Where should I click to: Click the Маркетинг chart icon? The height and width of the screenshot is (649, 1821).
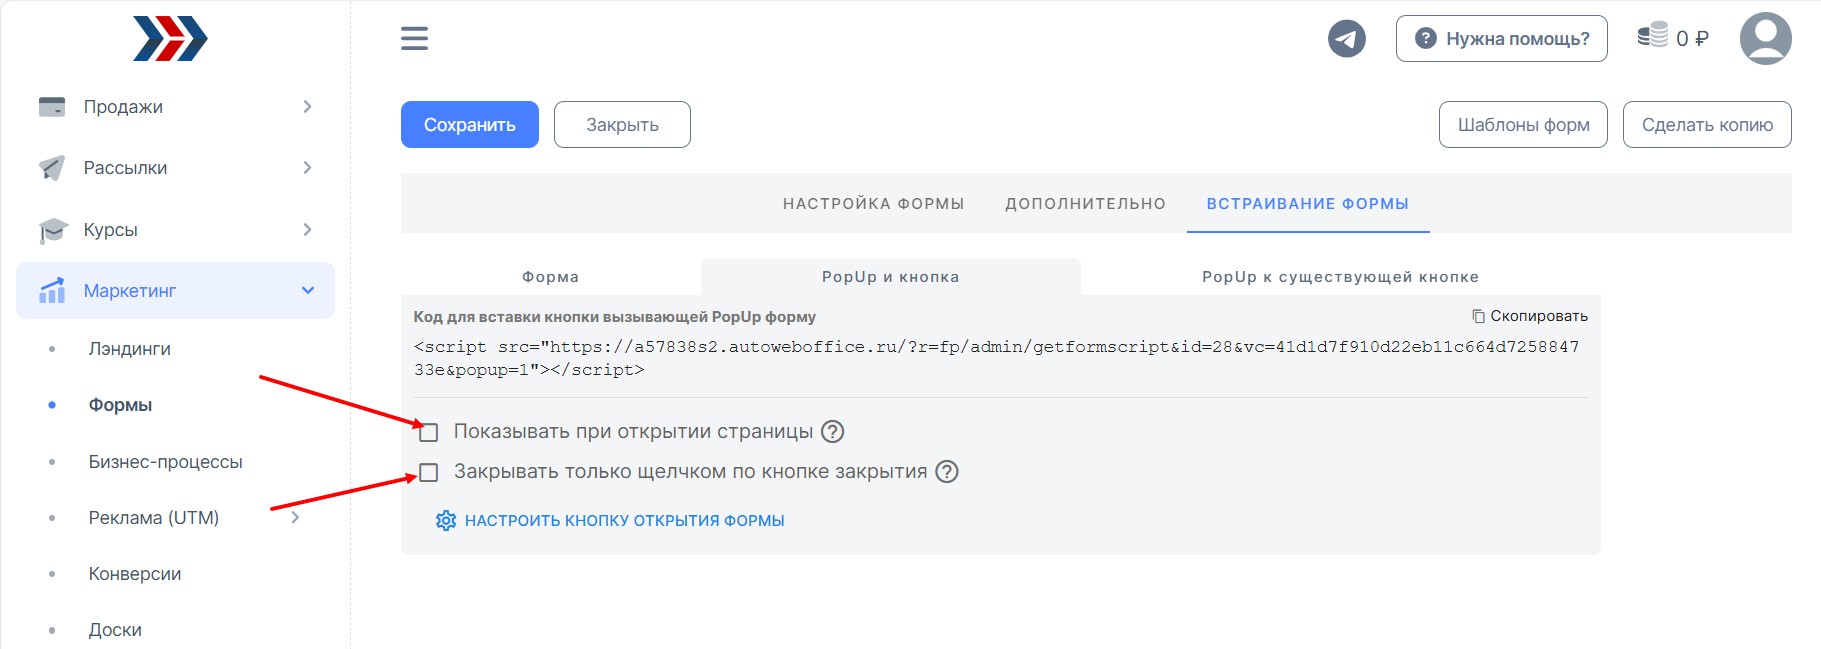(x=52, y=290)
